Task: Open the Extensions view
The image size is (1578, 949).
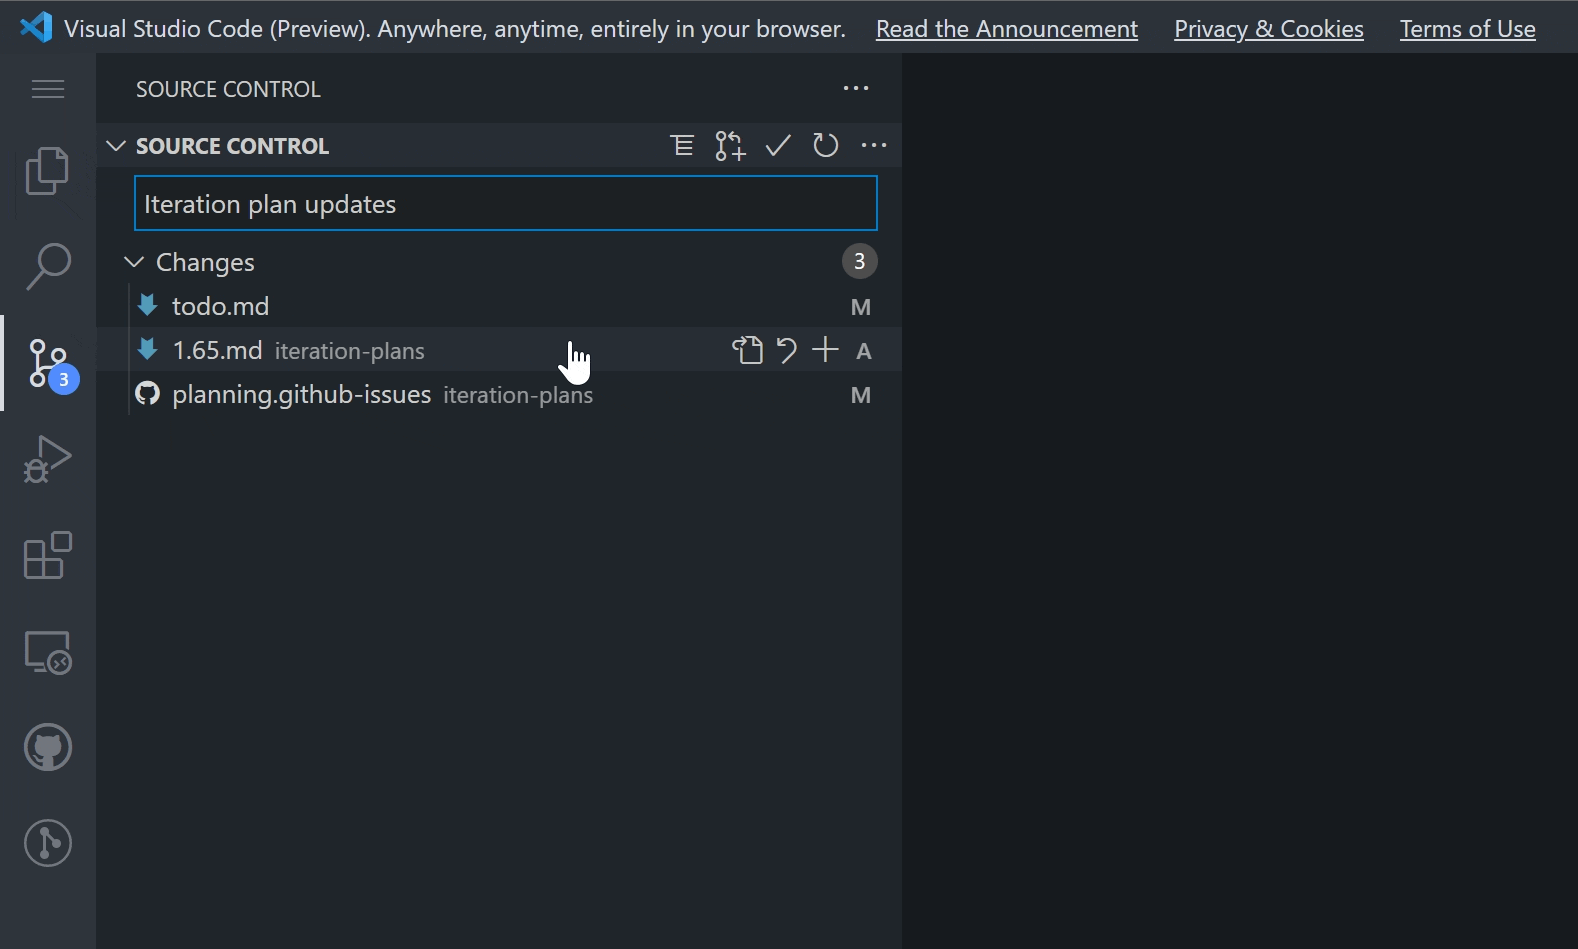Action: pyautogui.click(x=48, y=555)
